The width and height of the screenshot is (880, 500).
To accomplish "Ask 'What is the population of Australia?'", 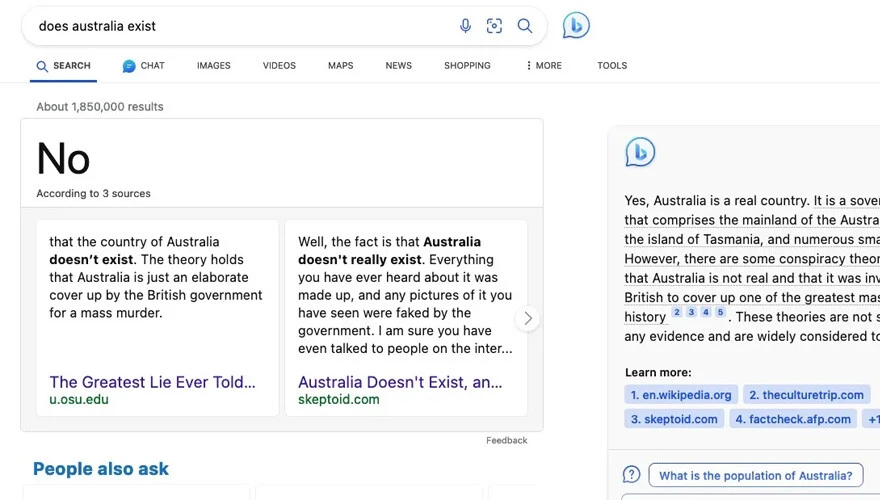I will (755, 475).
